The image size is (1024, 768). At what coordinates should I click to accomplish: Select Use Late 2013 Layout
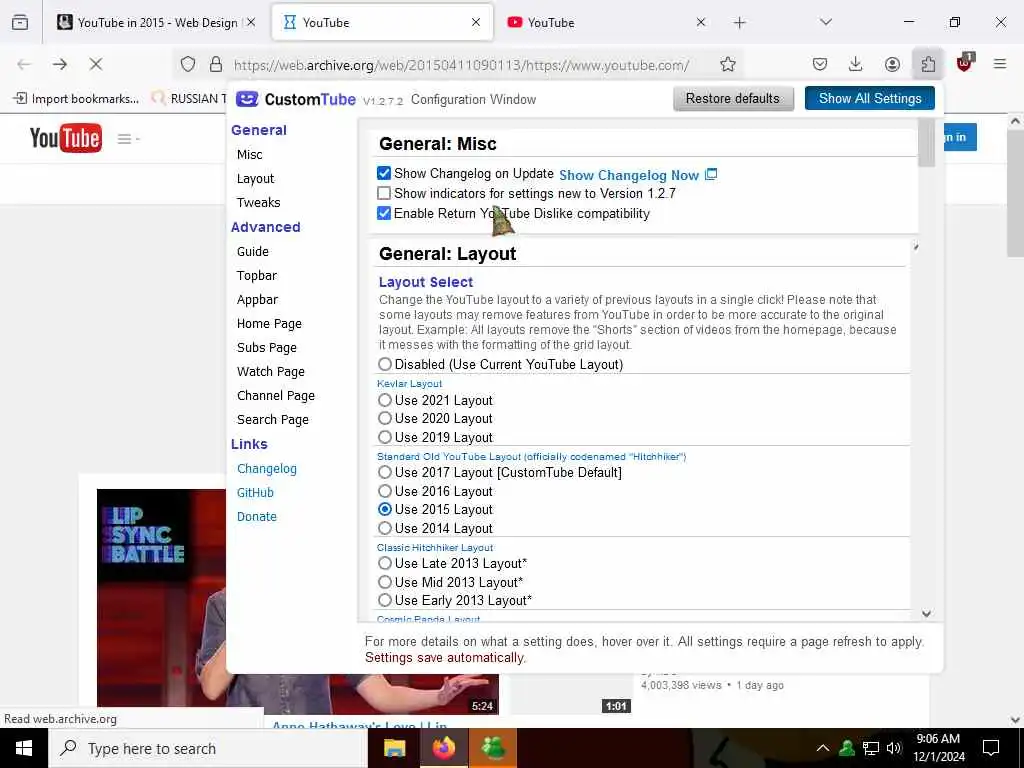[x=385, y=563]
